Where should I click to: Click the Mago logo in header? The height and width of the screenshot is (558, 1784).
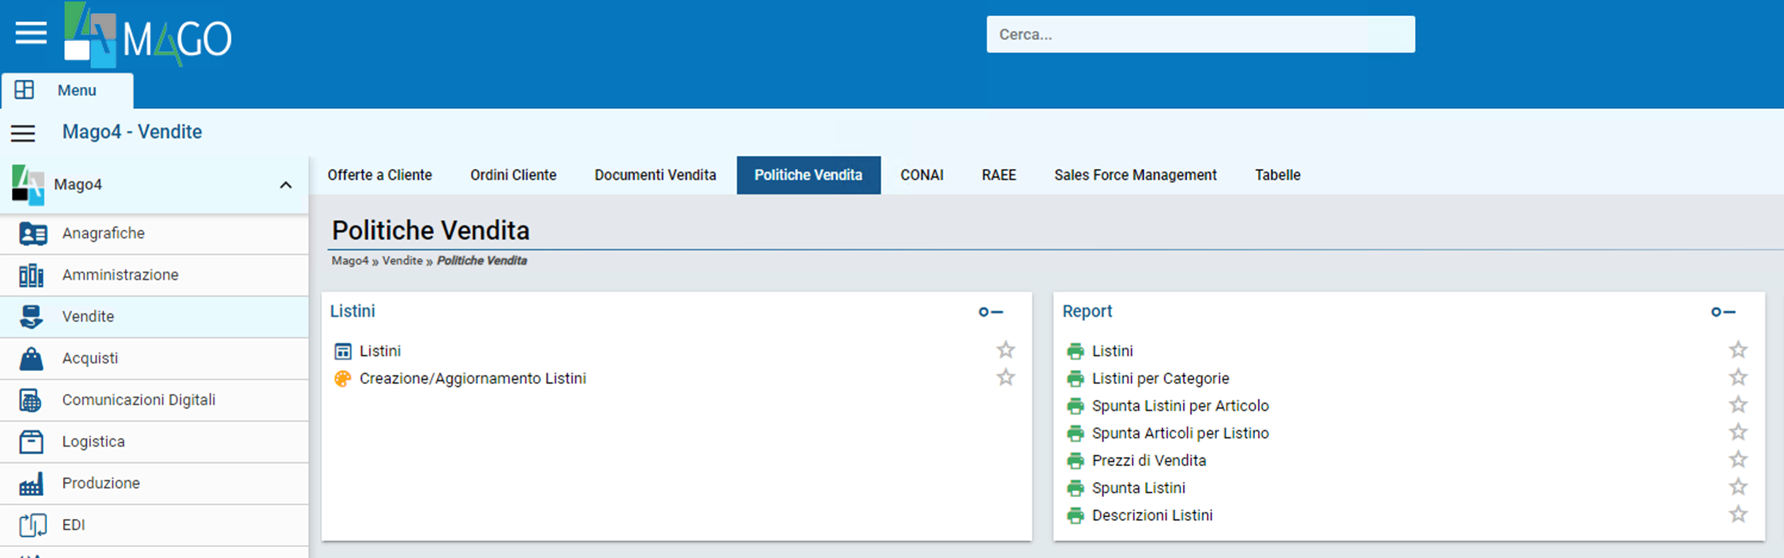148,36
